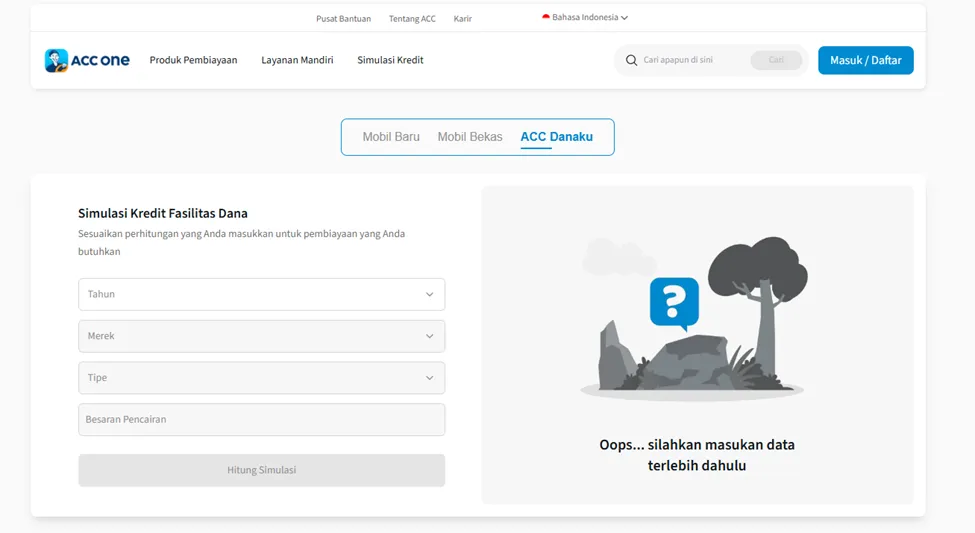Open the Karir link

[463, 19]
